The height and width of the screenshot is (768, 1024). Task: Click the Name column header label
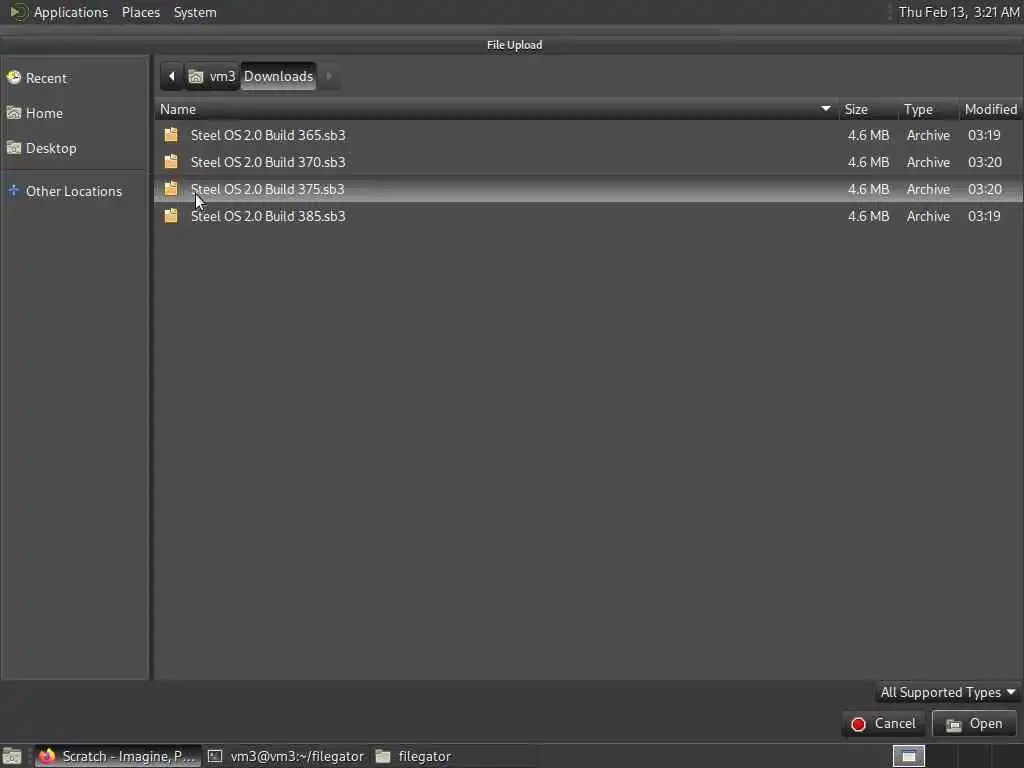pos(178,109)
